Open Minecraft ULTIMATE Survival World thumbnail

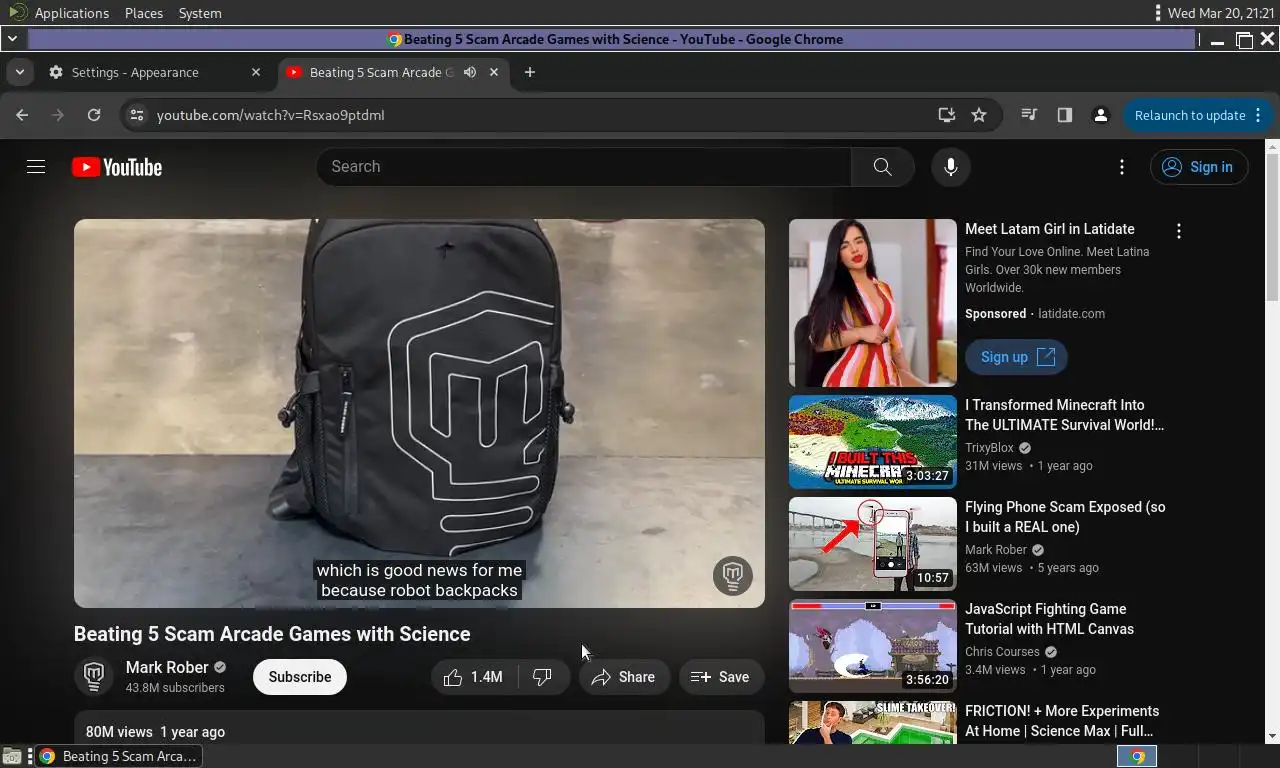(872, 442)
